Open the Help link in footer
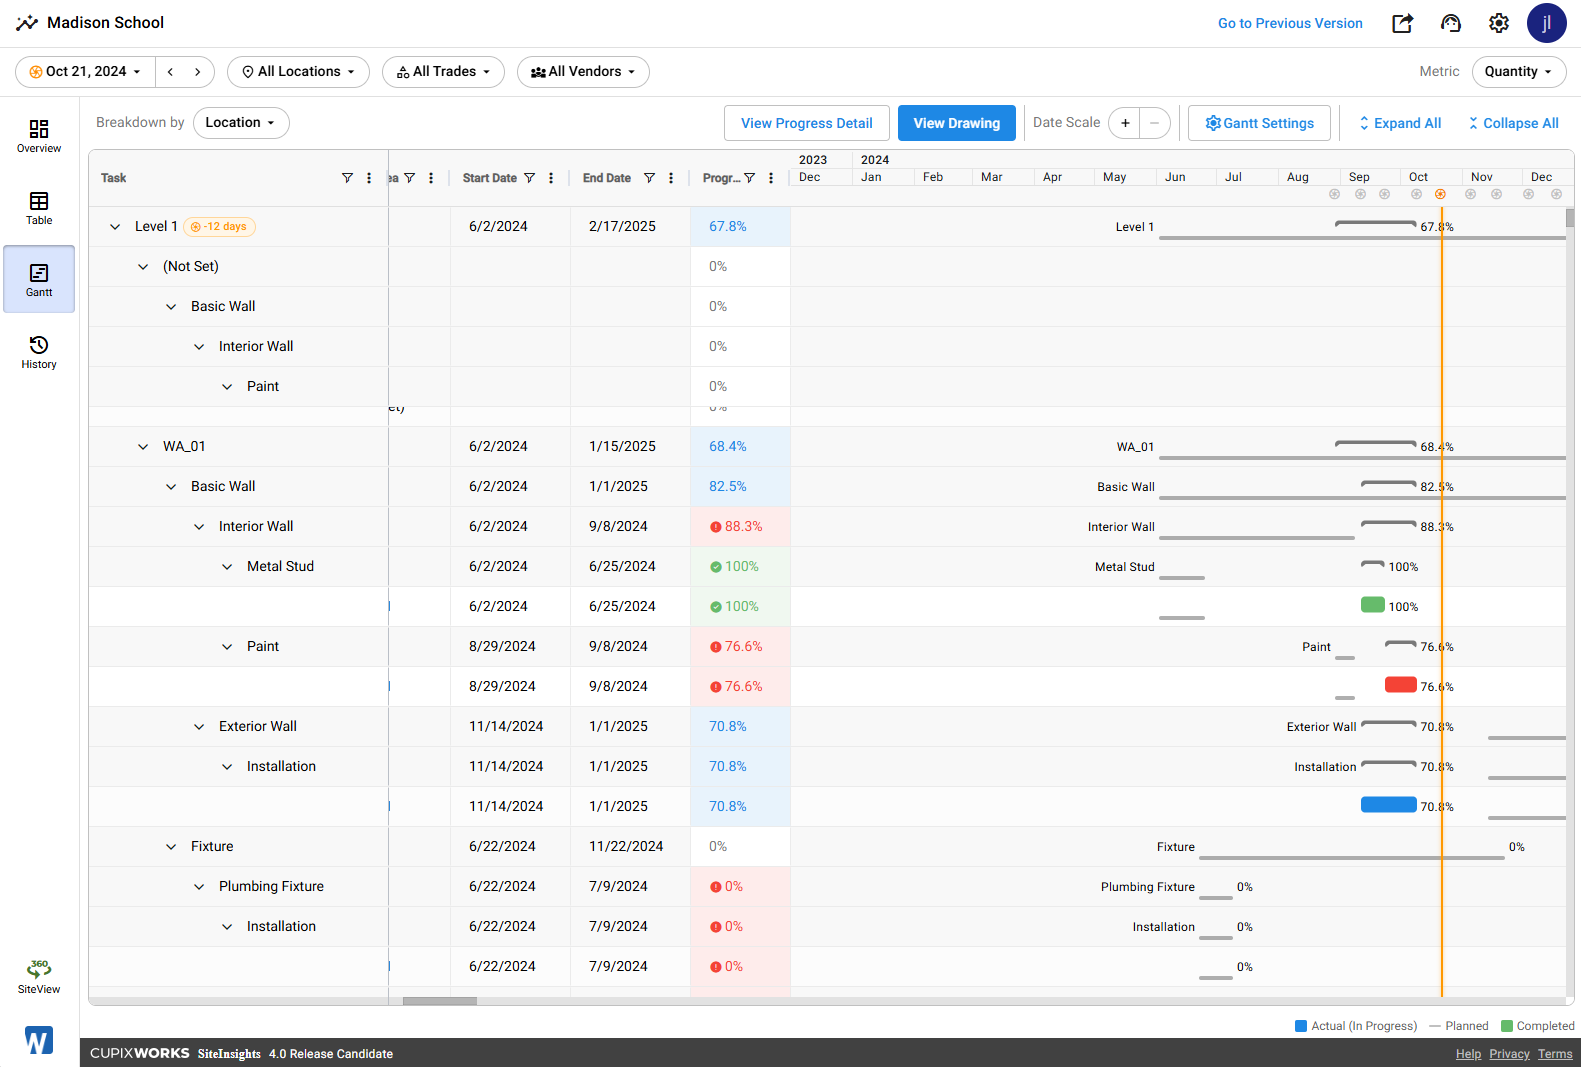Screen dimensions: 1581x1067 pyautogui.click(x=1468, y=1054)
